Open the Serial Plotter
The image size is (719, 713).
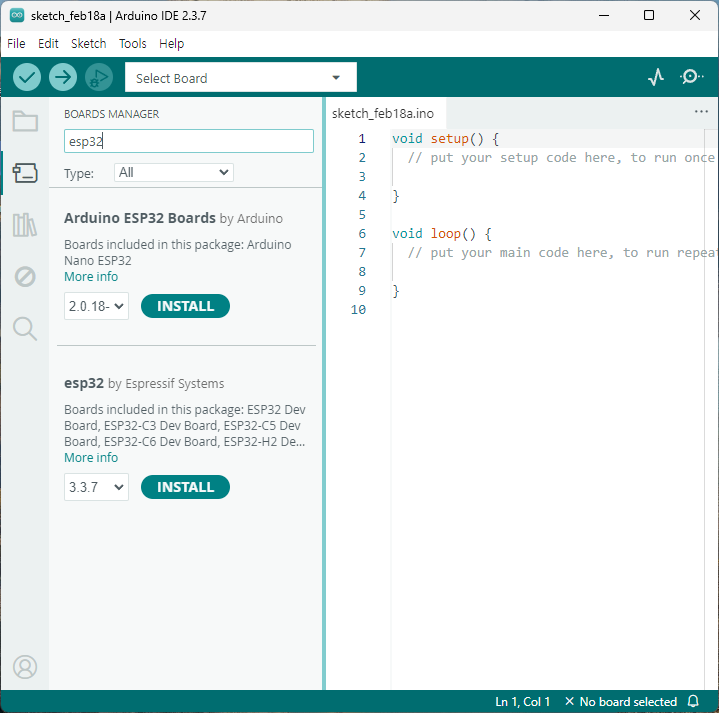click(656, 77)
